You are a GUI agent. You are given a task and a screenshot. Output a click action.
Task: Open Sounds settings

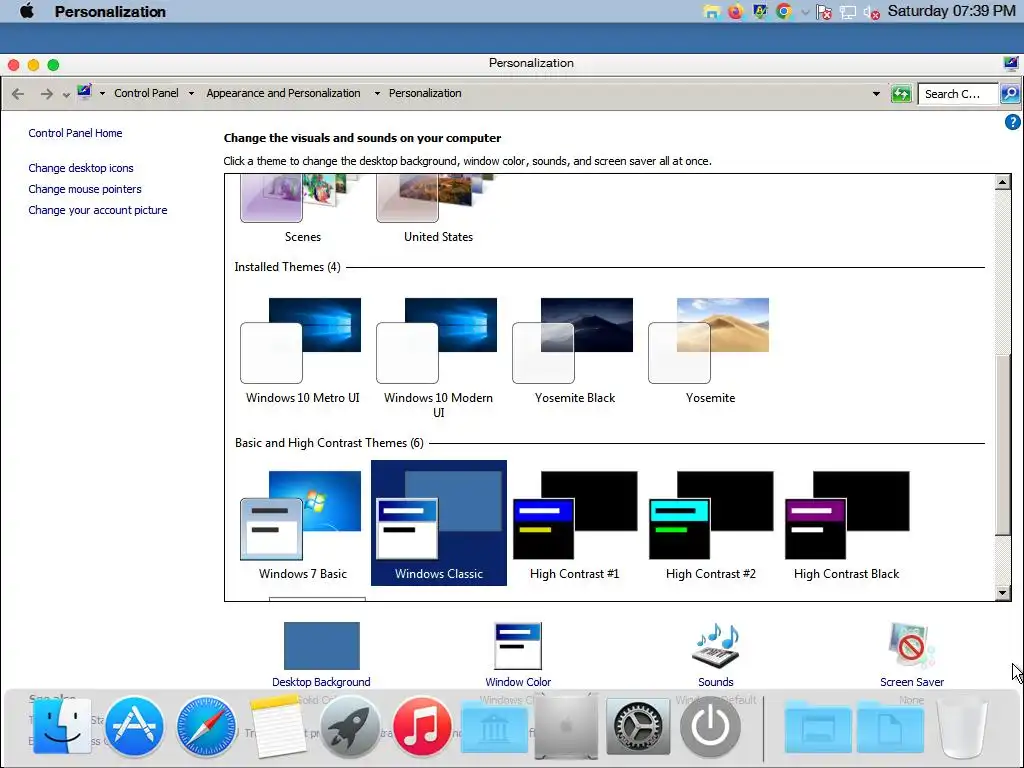pyautogui.click(x=716, y=654)
